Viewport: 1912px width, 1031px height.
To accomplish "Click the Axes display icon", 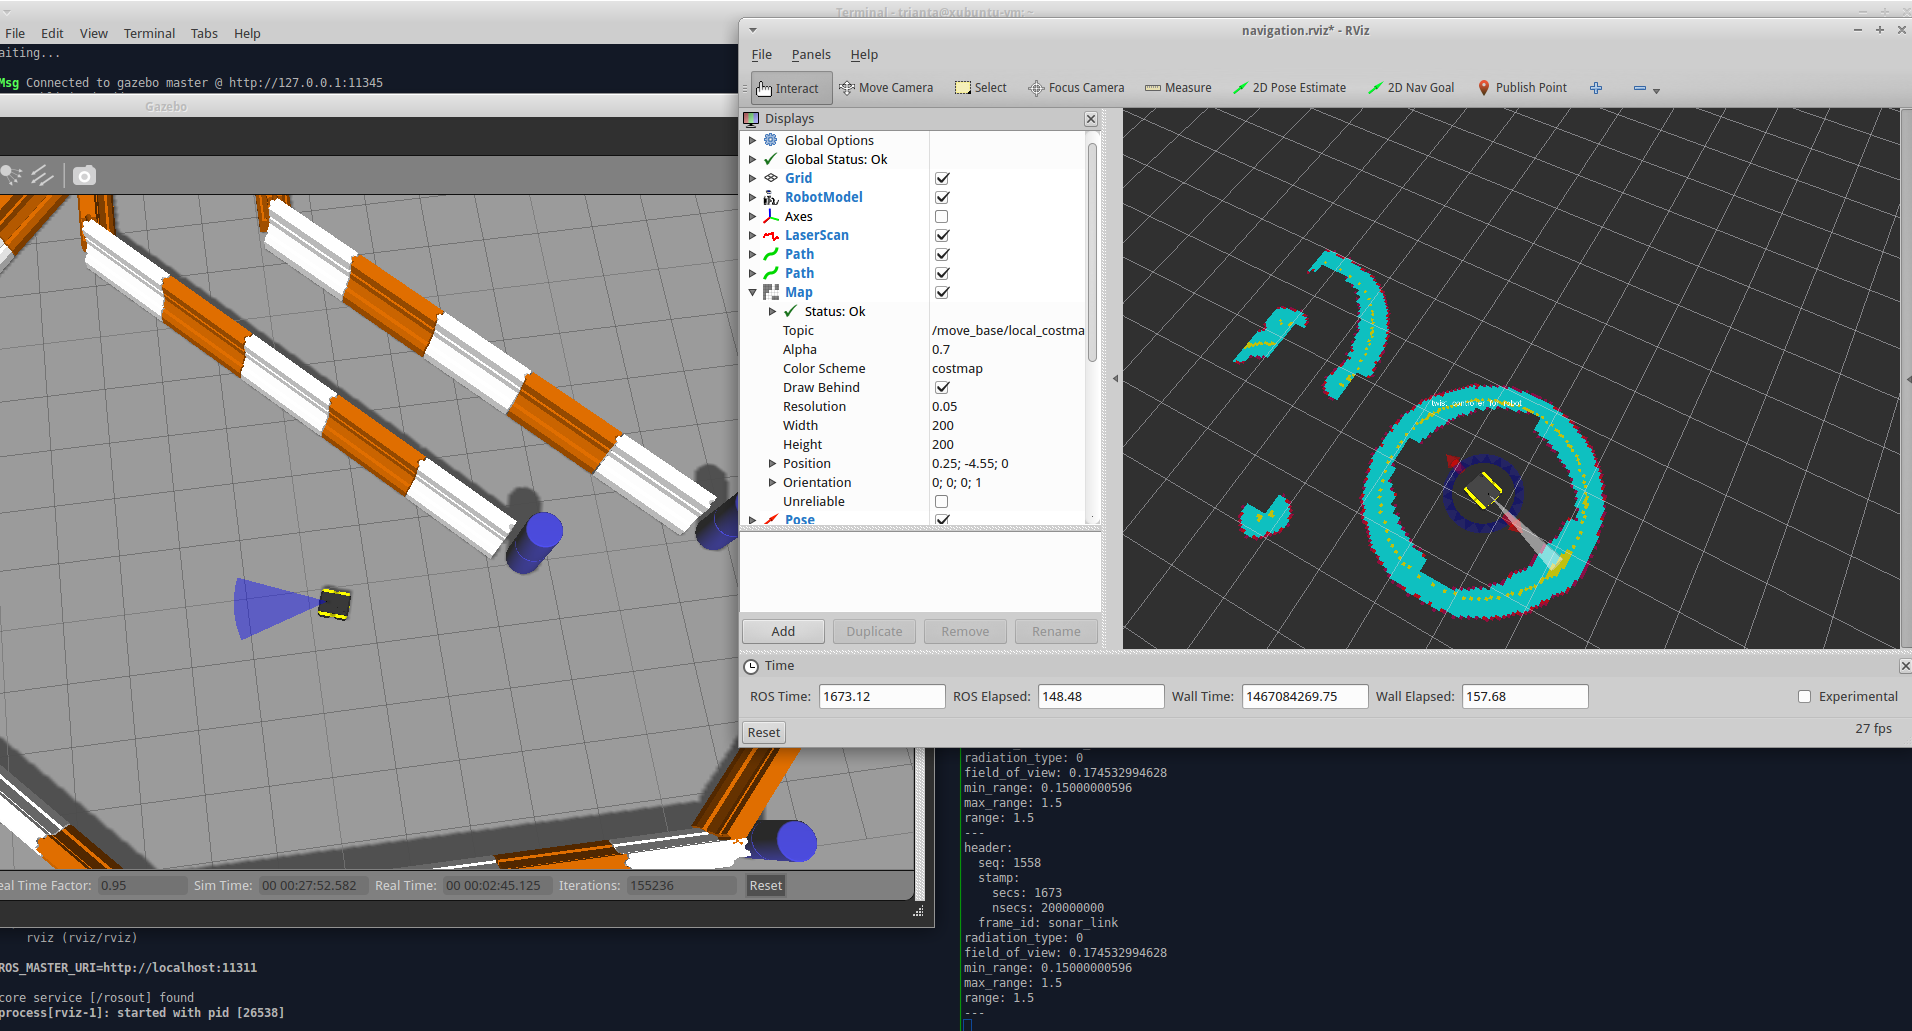I will tap(771, 216).
